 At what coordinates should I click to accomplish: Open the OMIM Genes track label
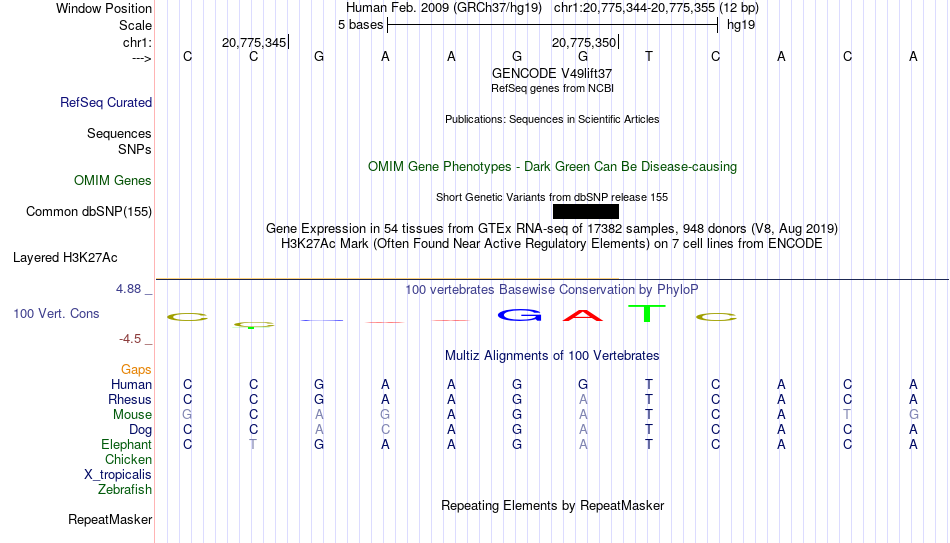(x=113, y=181)
